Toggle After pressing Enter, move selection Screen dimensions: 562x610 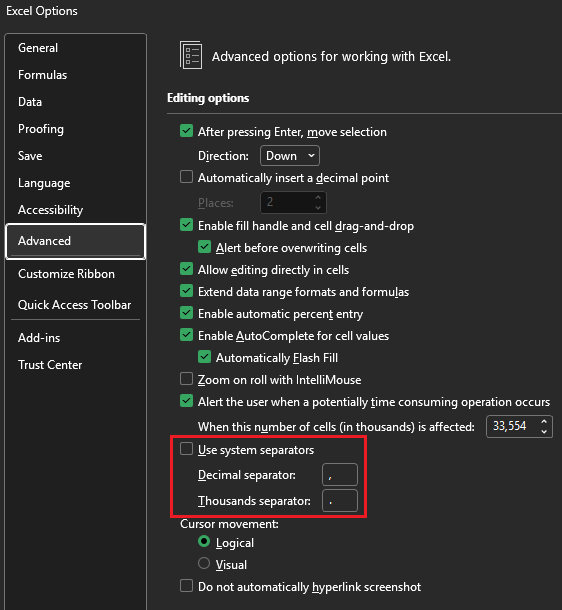186,131
